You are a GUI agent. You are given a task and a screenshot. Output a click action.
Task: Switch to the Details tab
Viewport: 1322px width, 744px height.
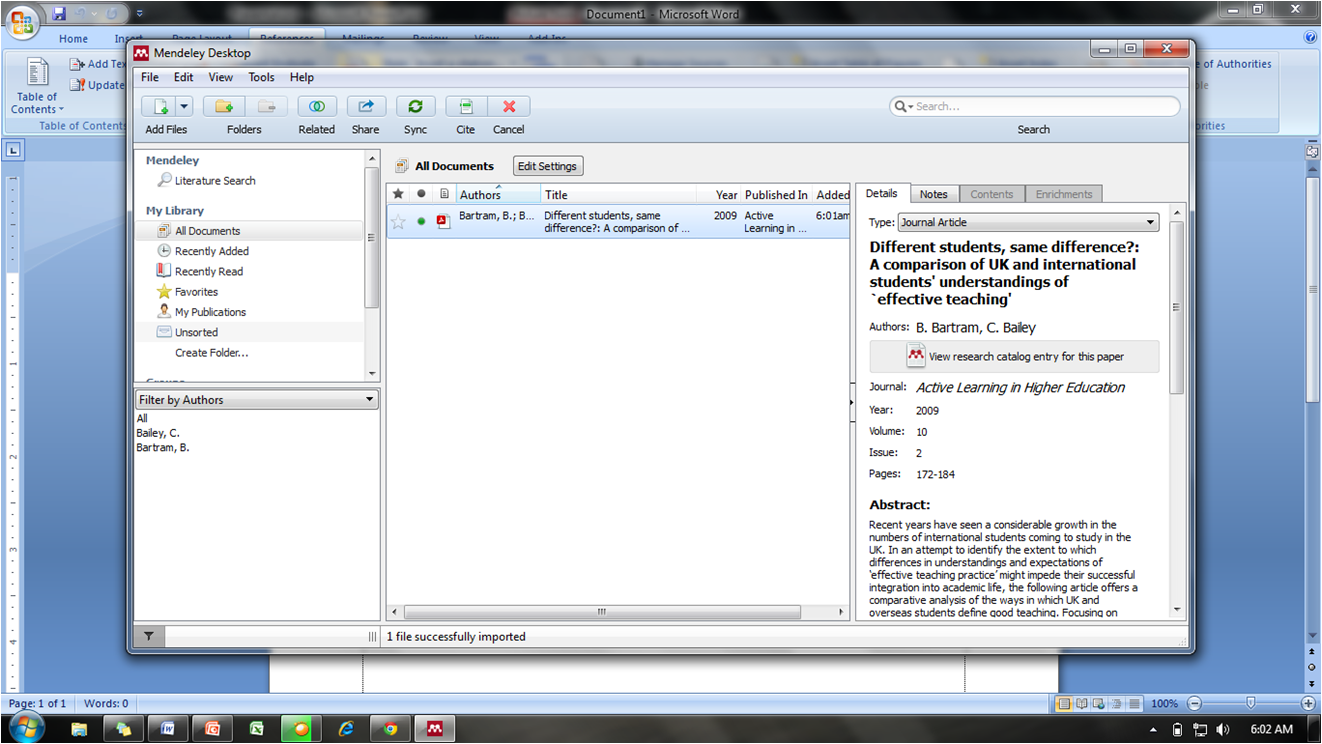[x=882, y=193]
